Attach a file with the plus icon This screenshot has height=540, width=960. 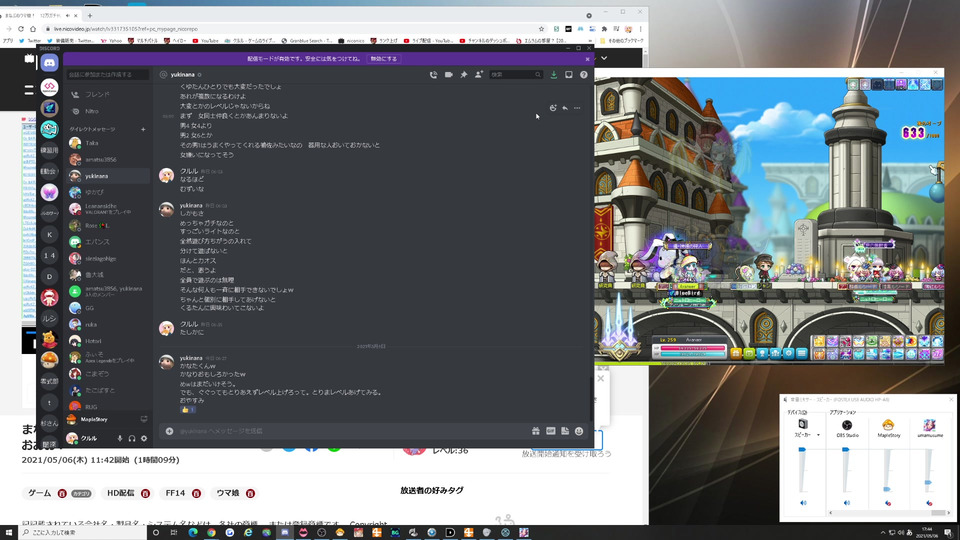pyautogui.click(x=170, y=431)
